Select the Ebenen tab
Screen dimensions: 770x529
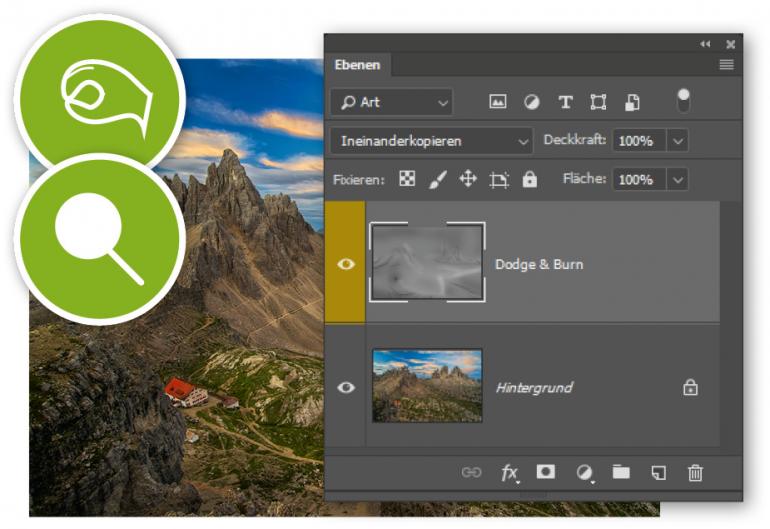358,65
